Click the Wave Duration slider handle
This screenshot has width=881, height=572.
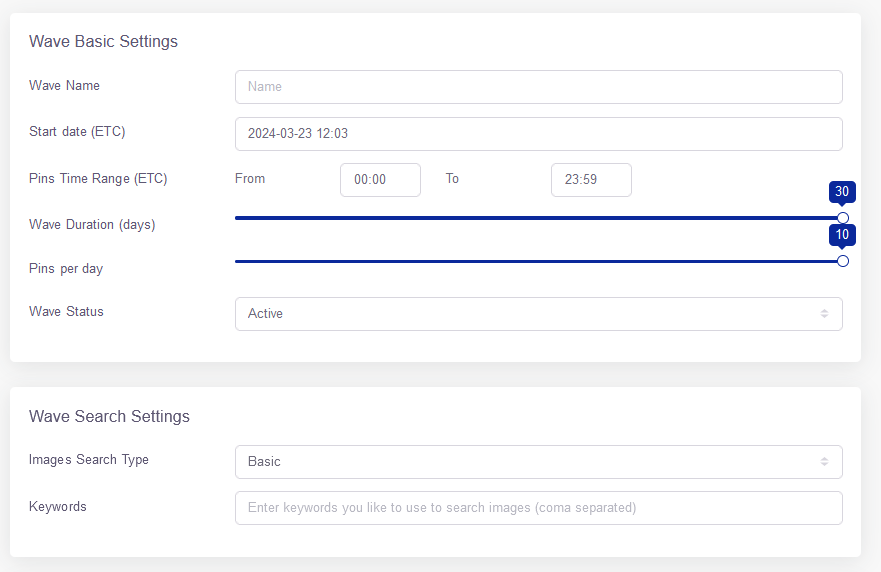(843, 218)
